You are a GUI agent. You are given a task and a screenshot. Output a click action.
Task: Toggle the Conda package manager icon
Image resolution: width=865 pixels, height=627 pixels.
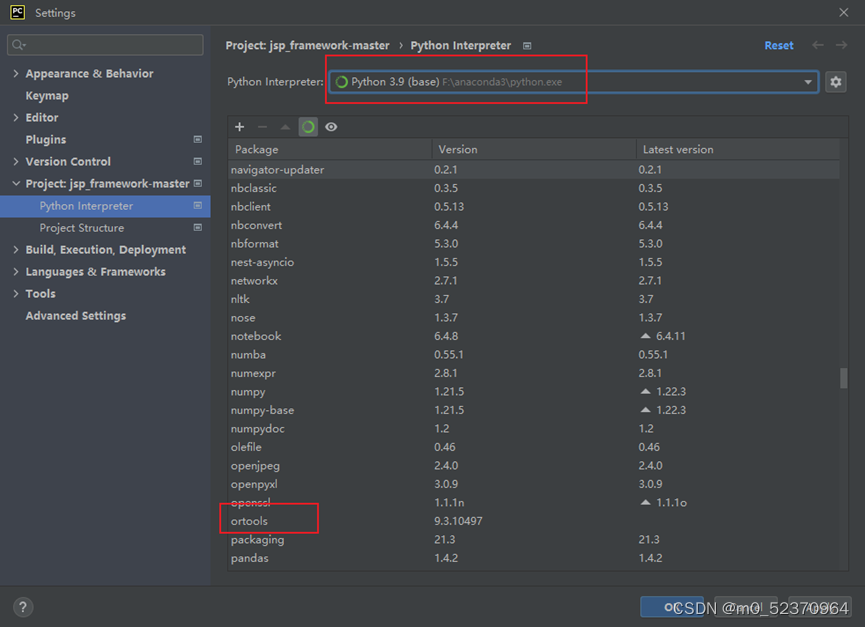point(308,127)
